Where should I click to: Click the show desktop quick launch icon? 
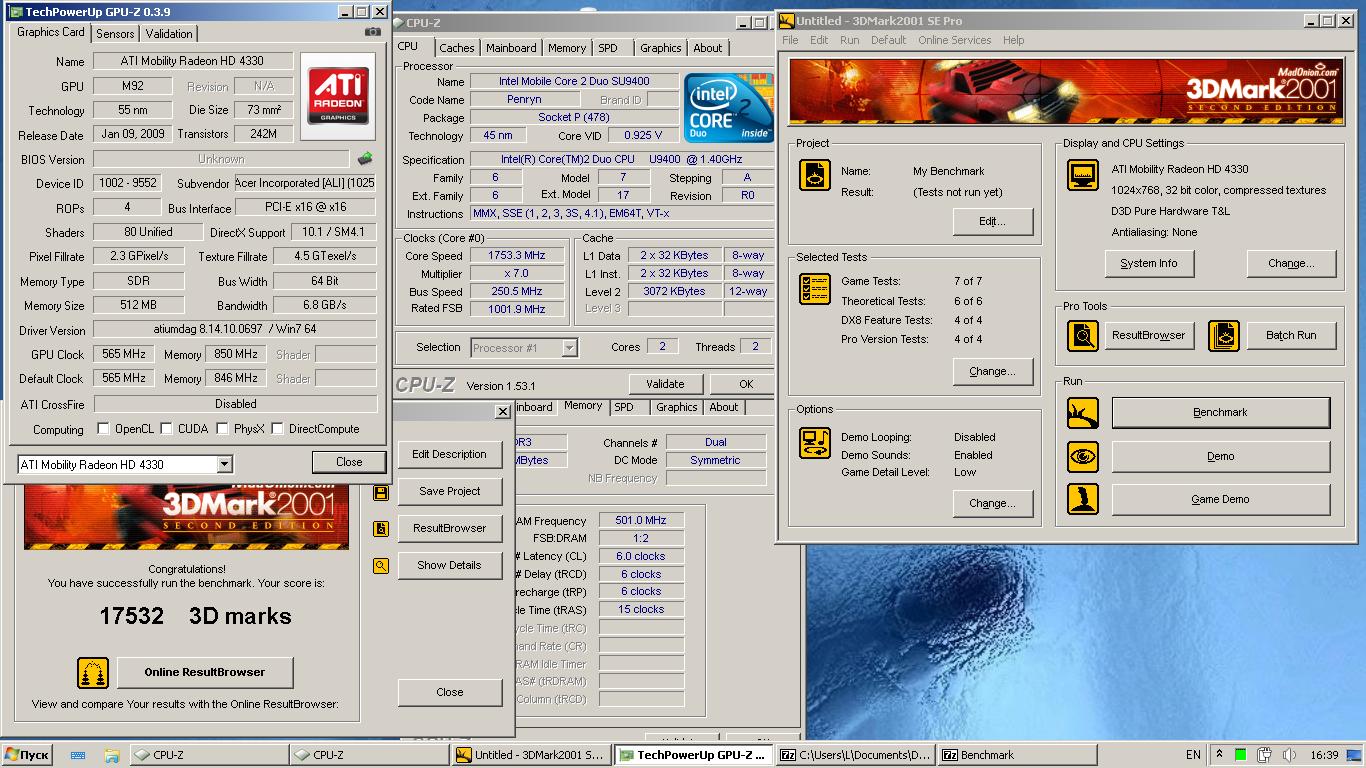[x=78, y=755]
